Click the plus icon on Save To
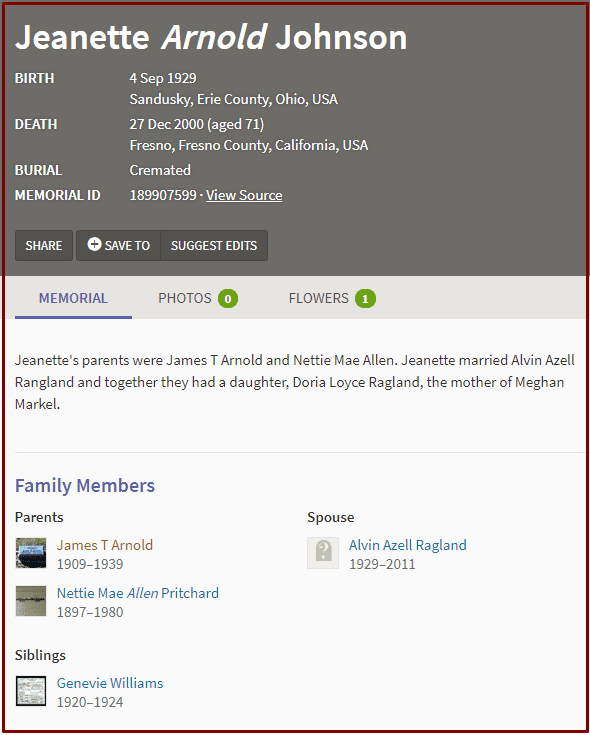Screen dimensions: 590x735 tap(94, 244)
